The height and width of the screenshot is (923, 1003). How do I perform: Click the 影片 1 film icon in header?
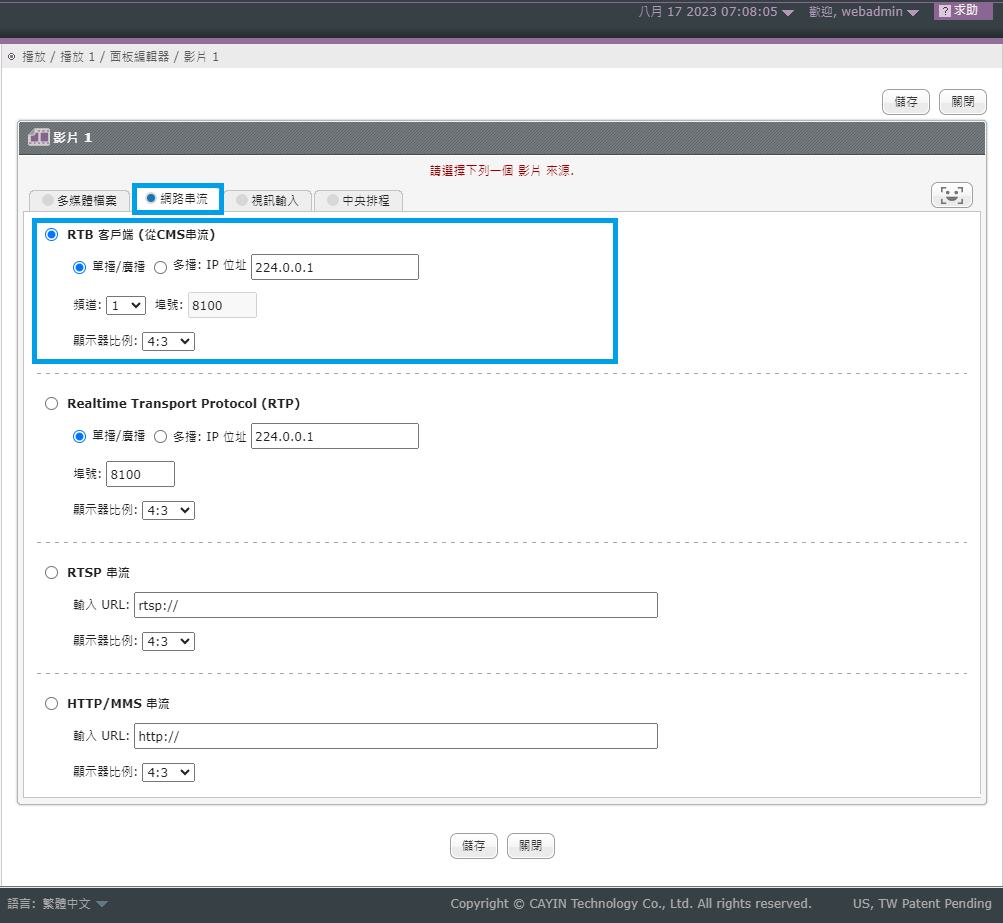(x=38, y=137)
